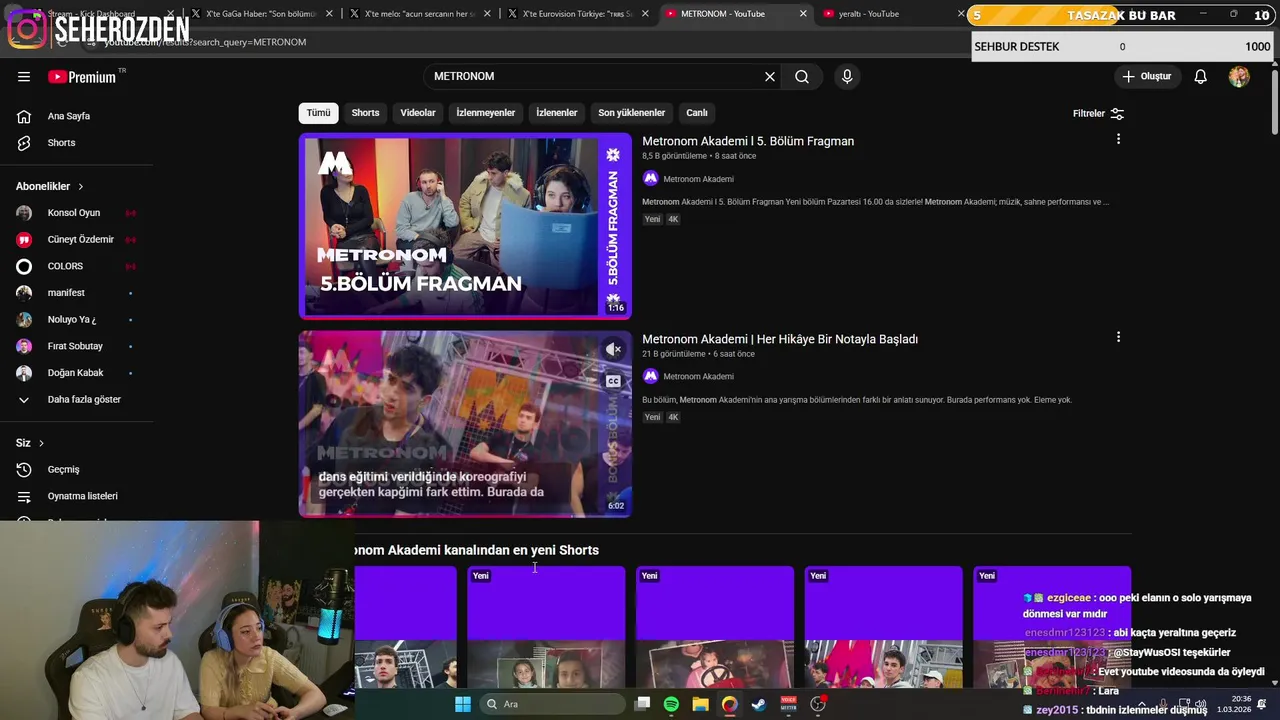Start voice search with microphone icon
The image size is (1280, 720).
[847, 77]
